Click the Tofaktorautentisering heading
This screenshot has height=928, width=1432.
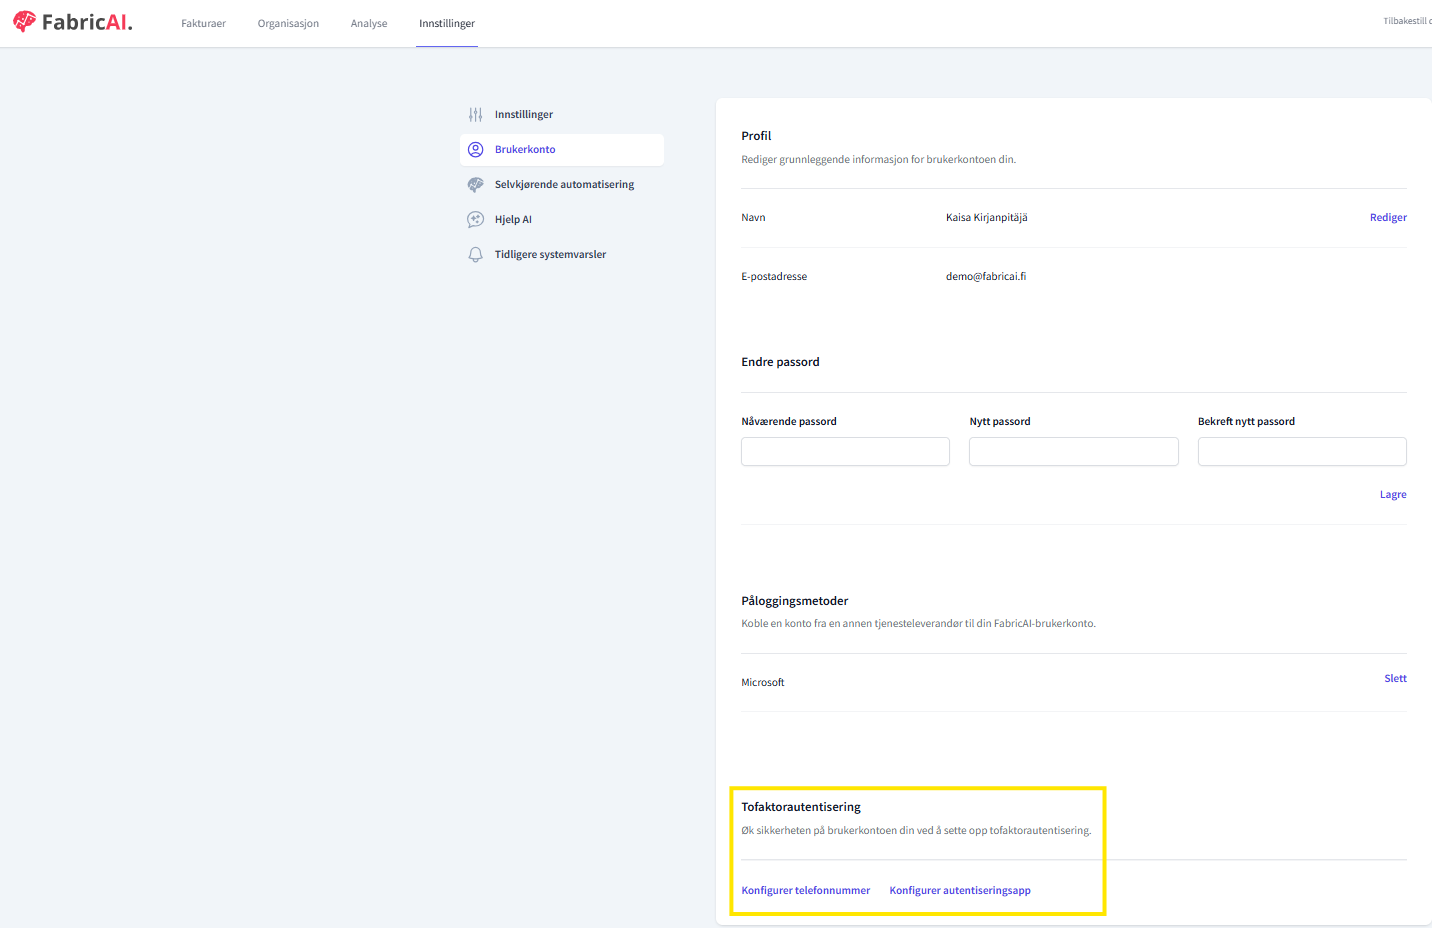point(801,807)
